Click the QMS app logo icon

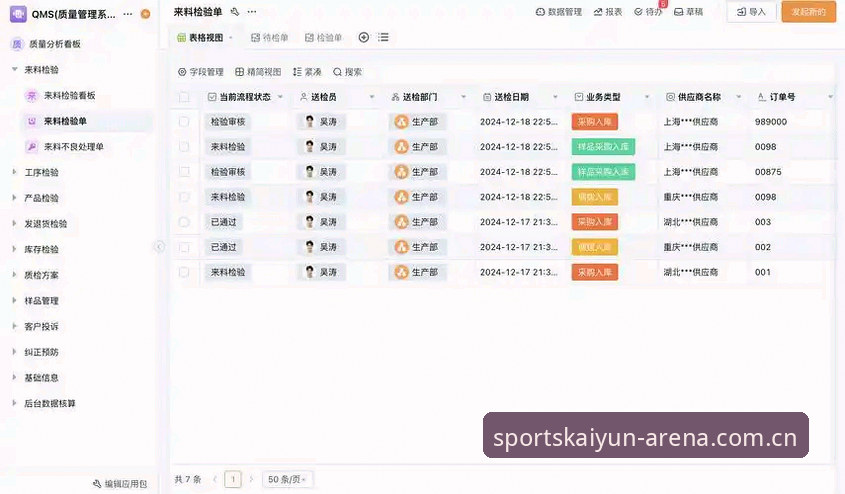pos(18,14)
